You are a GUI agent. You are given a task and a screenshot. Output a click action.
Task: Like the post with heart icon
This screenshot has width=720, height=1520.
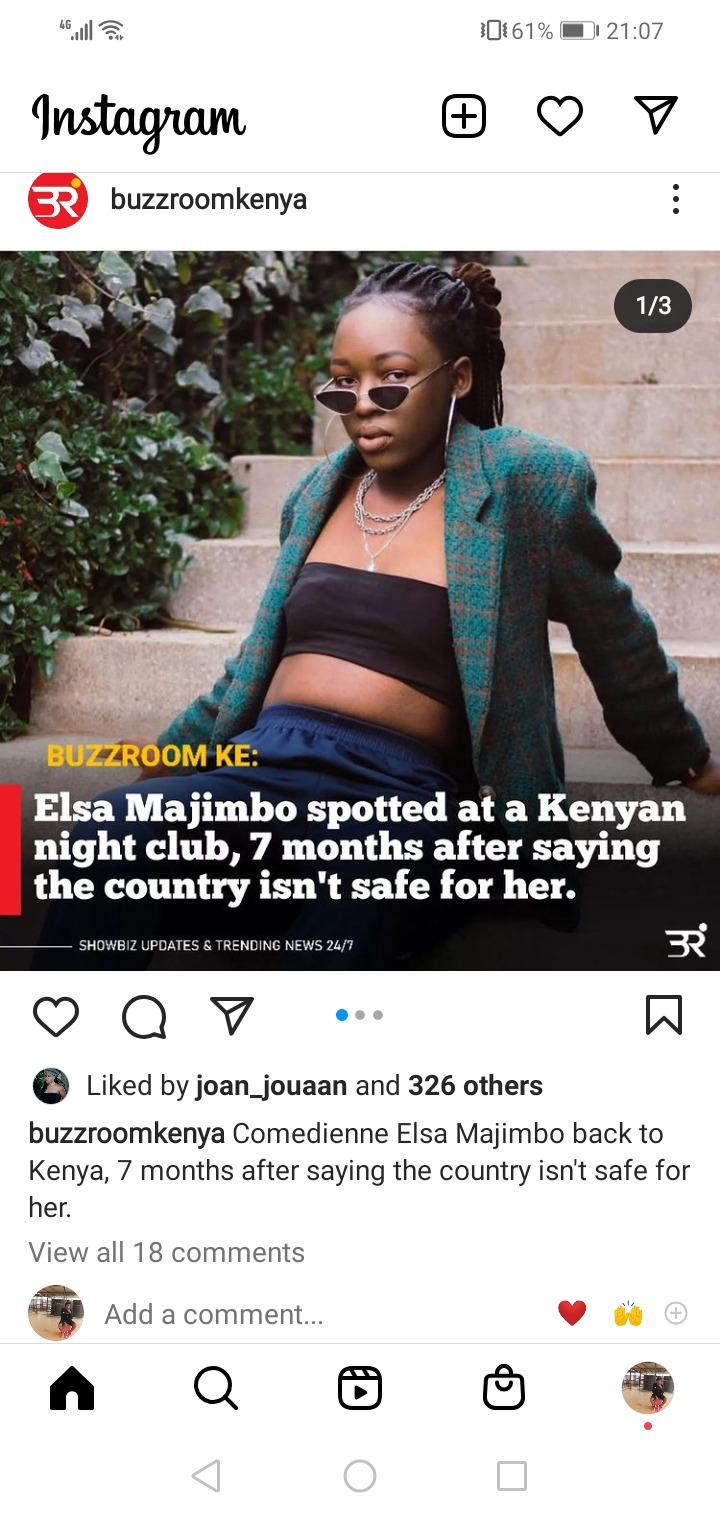(x=56, y=1016)
